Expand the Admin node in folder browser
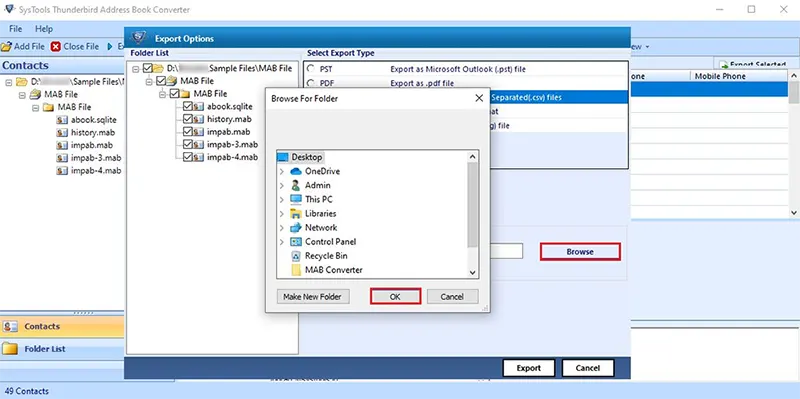This screenshot has width=800, height=399. 282,185
